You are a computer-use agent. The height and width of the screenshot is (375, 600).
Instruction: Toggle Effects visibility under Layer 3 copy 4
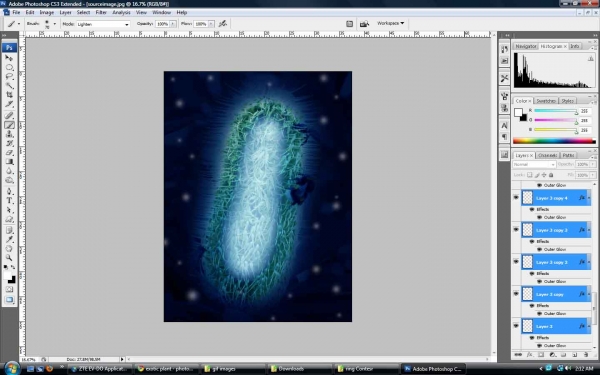532,209
